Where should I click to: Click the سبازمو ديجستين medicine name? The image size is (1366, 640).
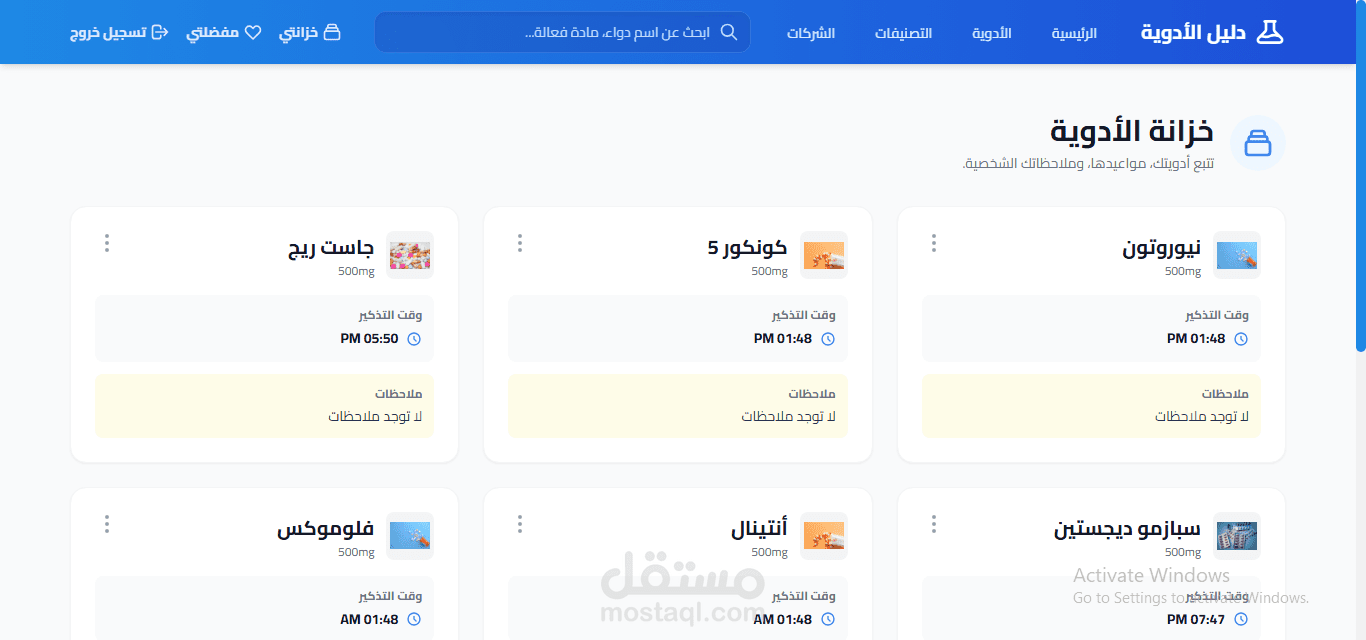(1128, 530)
